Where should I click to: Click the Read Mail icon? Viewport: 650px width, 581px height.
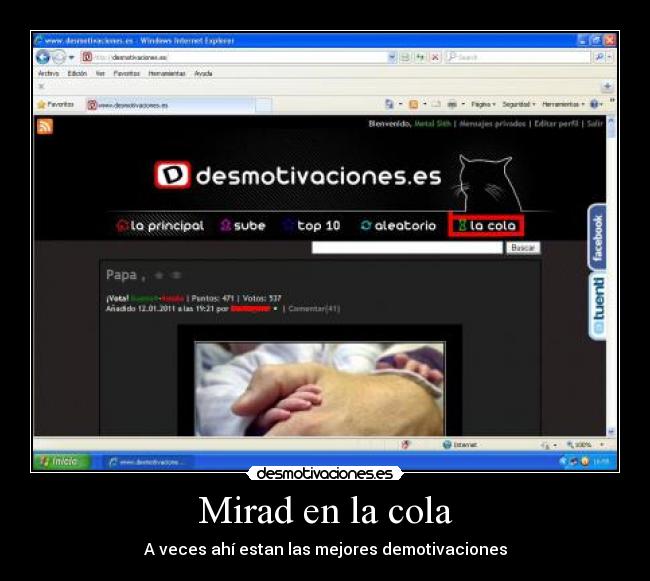tap(436, 104)
